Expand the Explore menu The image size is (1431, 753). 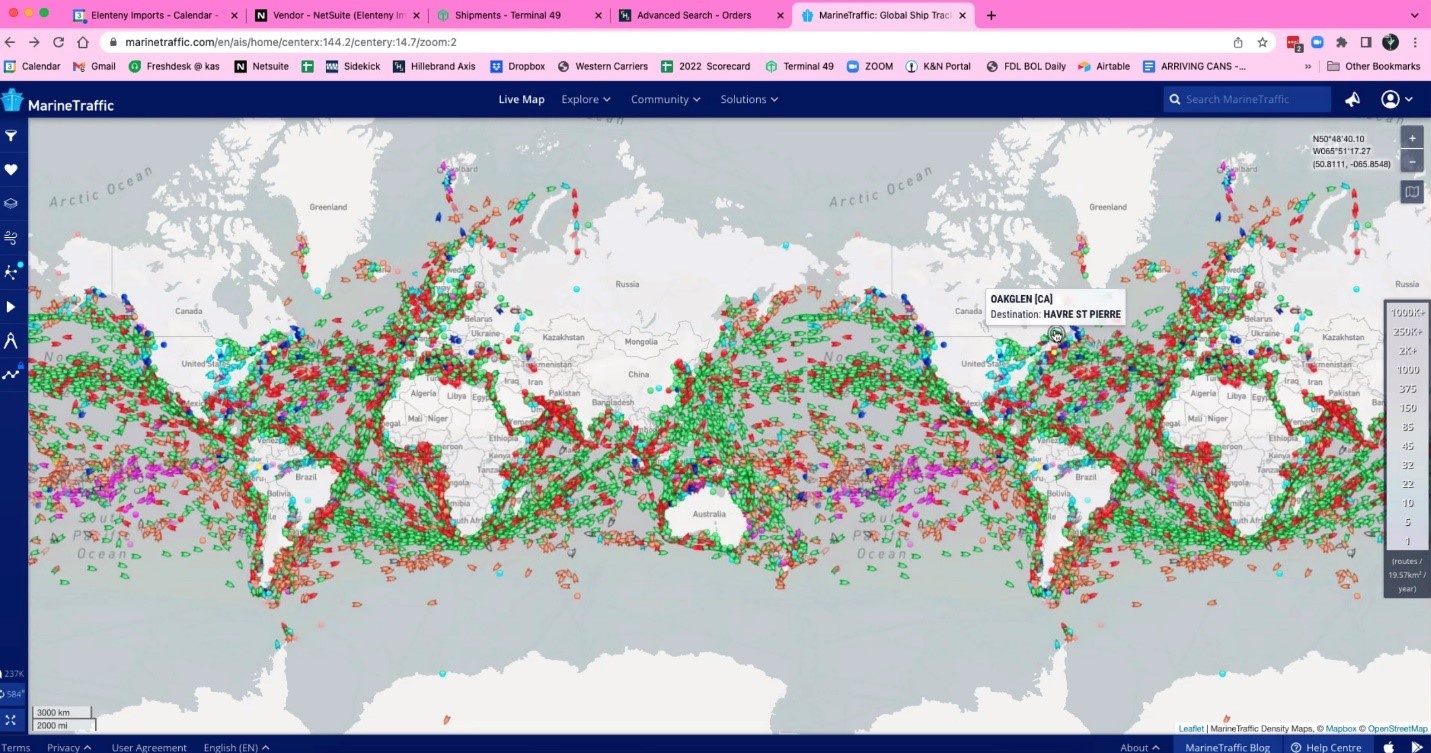tap(586, 99)
